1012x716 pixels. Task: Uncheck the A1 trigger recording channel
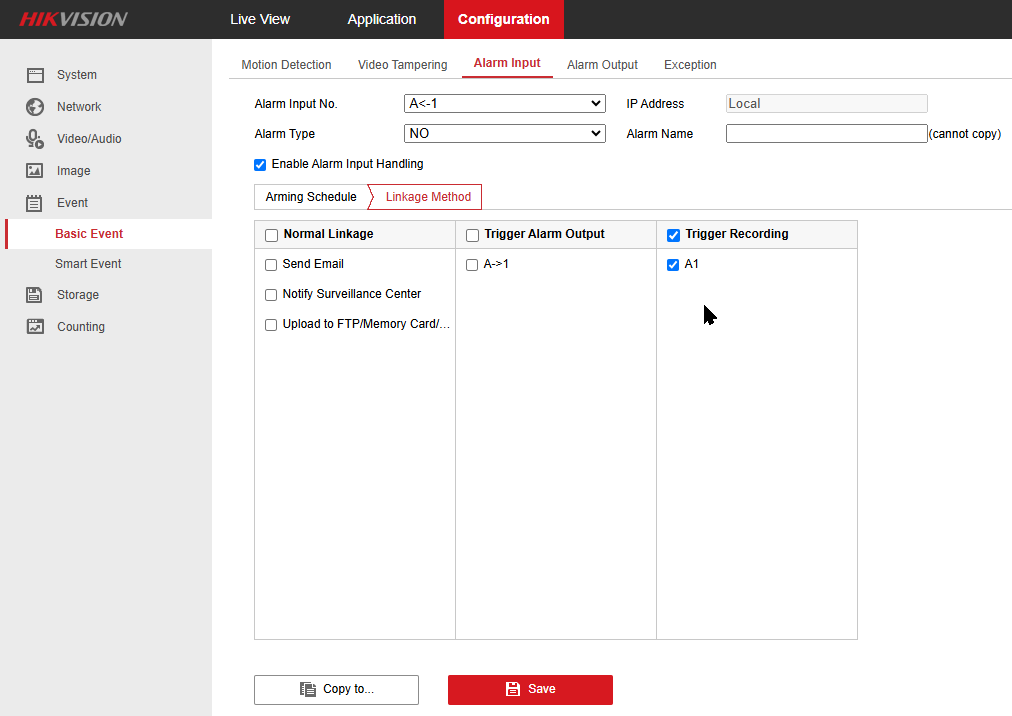673,265
